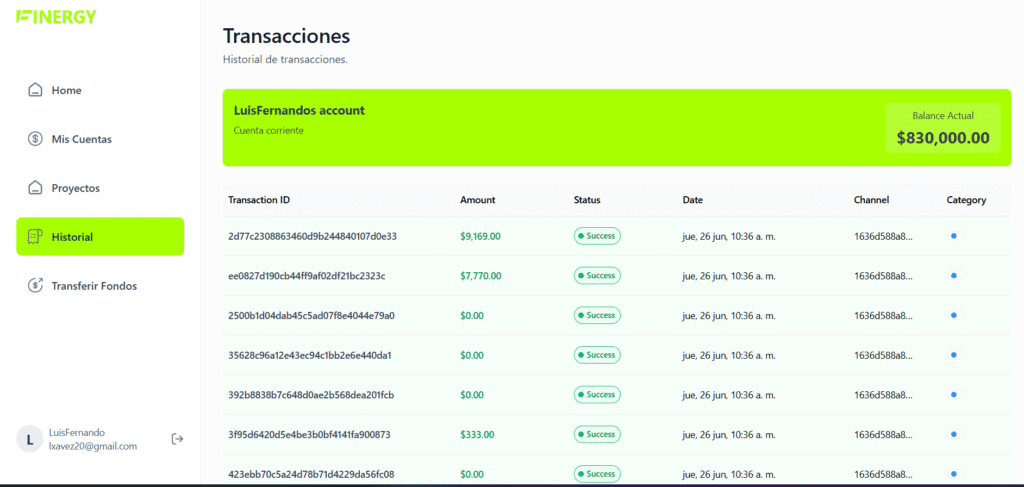Click the logout arrow icon
1024x487 pixels.
177,439
